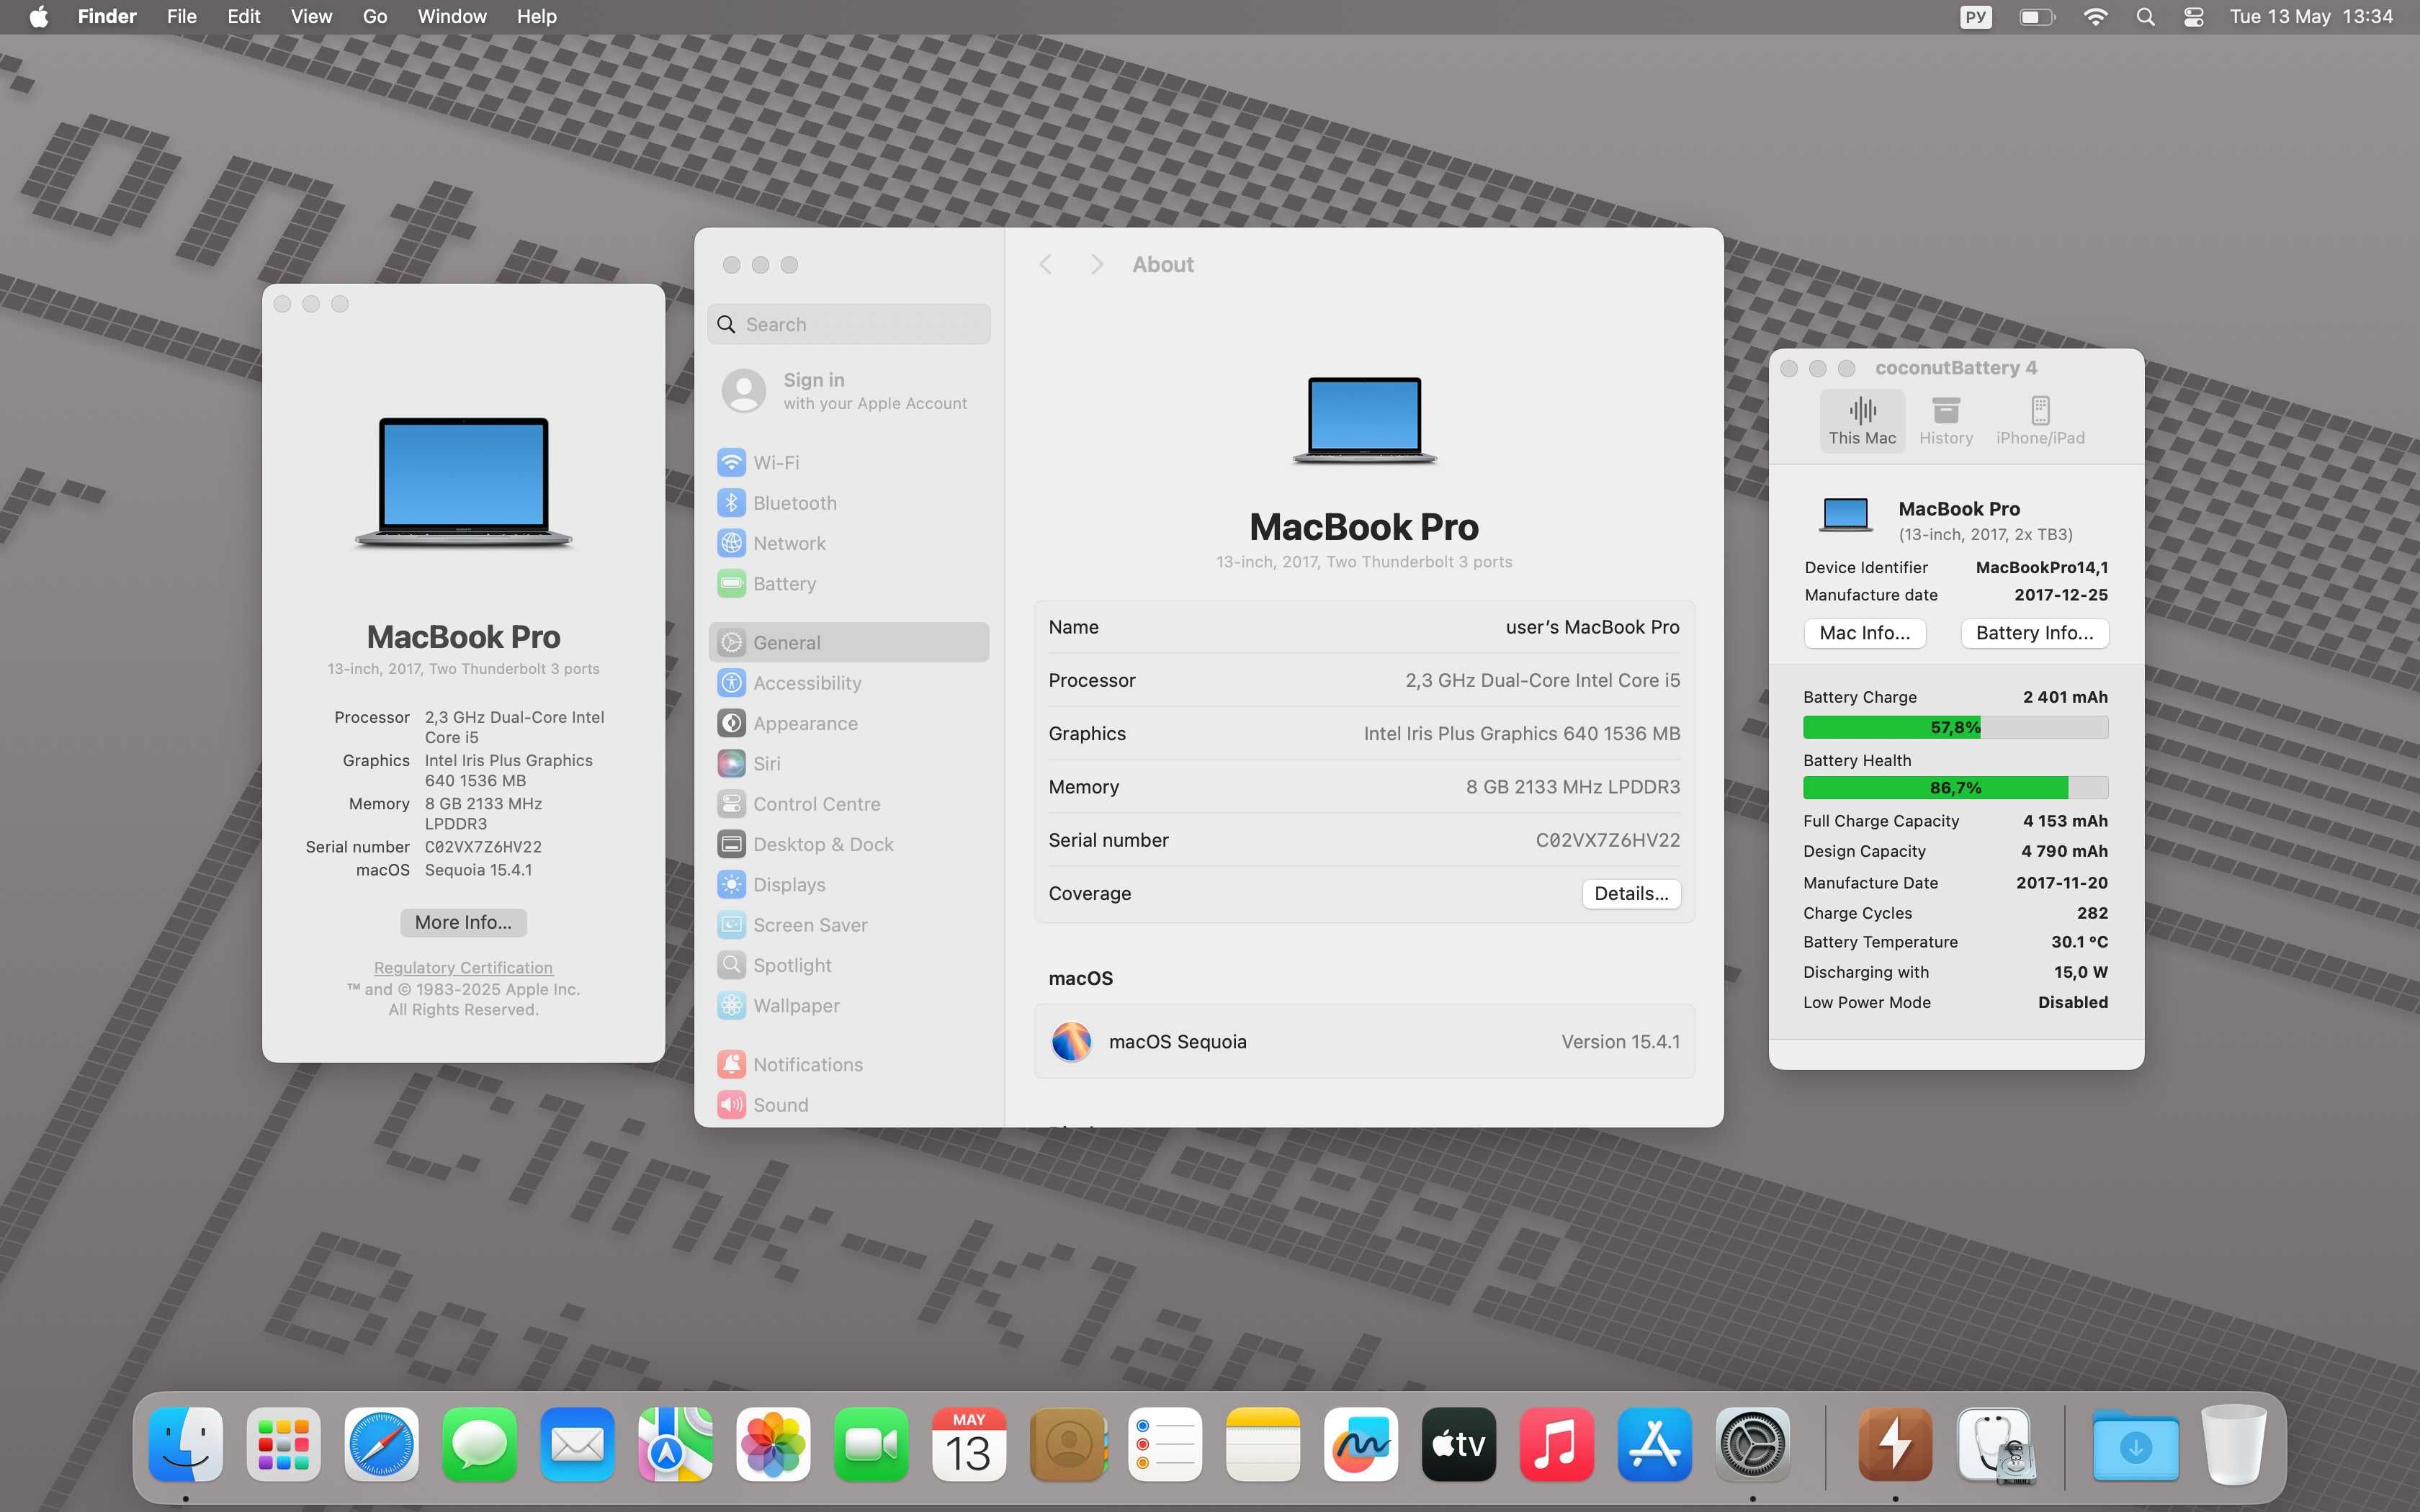2420x1512 pixels.
Task: Open the Edit menu
Action: 243,17
